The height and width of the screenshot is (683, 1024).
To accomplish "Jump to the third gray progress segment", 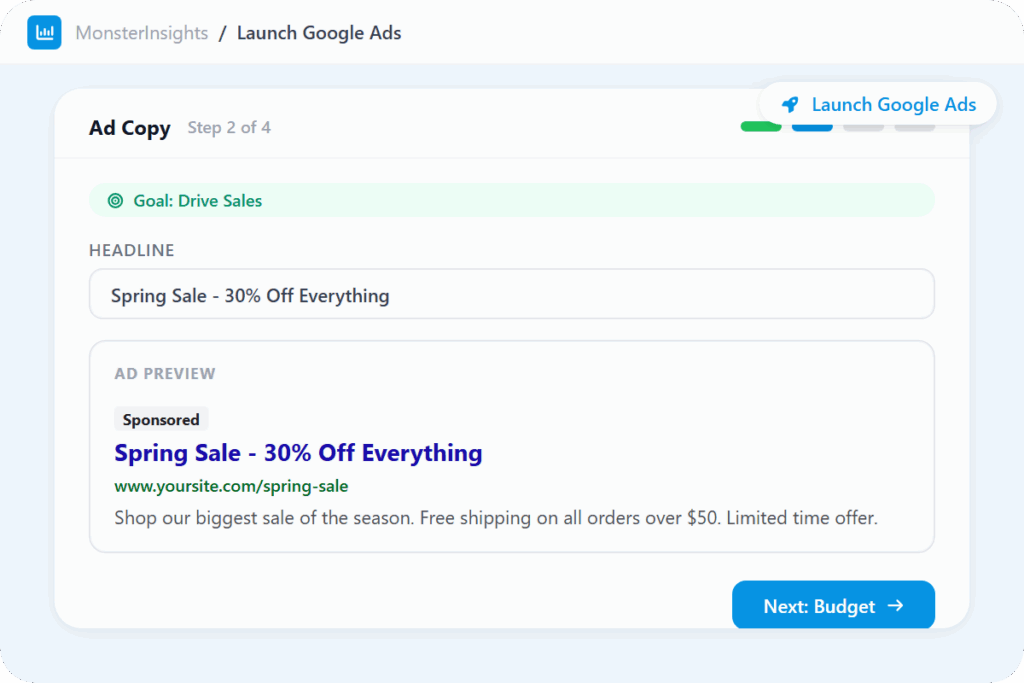I will pyautogui.click(x=863, y=127).
